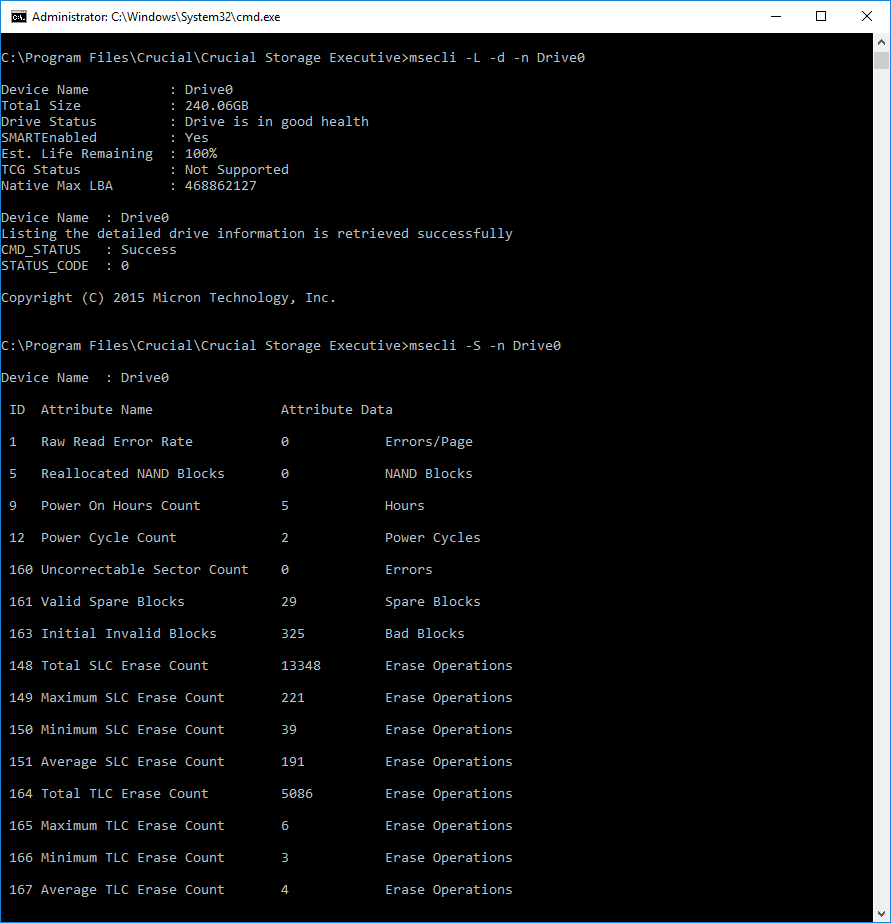
Task: Click the TCG Status 'Not Supported' text
Action: 237,170
